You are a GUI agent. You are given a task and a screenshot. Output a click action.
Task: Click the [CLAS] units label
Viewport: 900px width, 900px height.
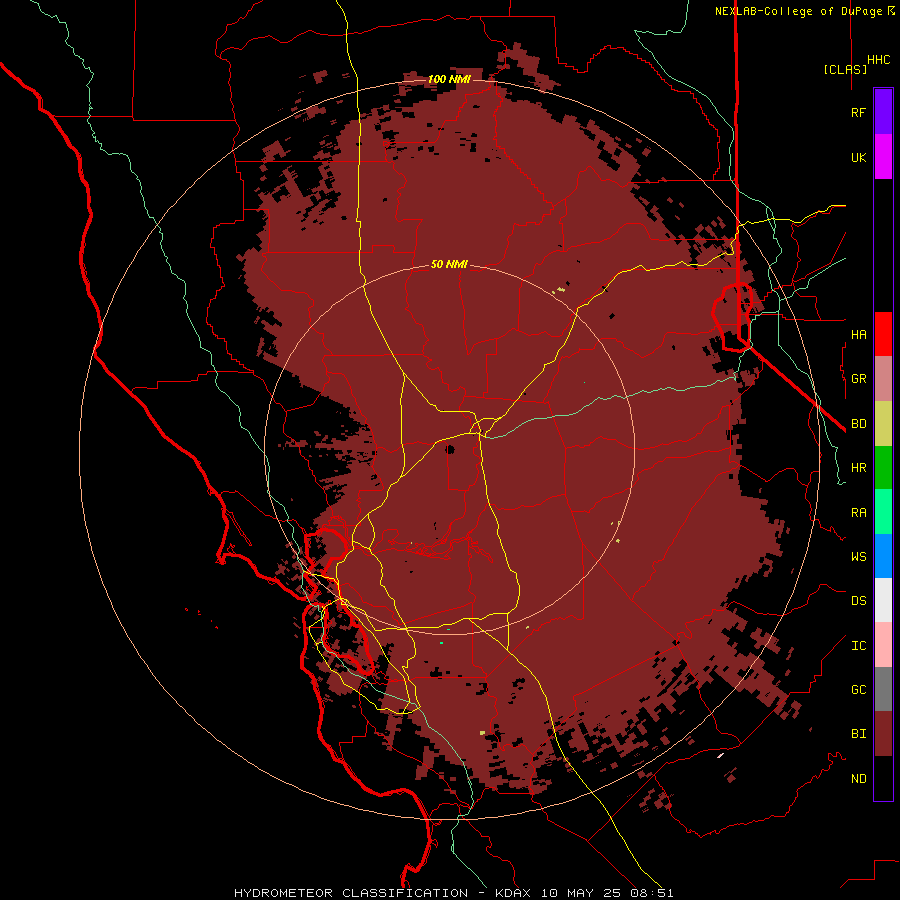(x=845, y=69)
